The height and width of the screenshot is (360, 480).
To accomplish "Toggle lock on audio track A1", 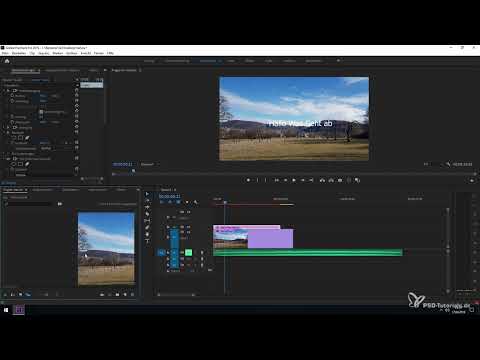I will tap(182, 252).
